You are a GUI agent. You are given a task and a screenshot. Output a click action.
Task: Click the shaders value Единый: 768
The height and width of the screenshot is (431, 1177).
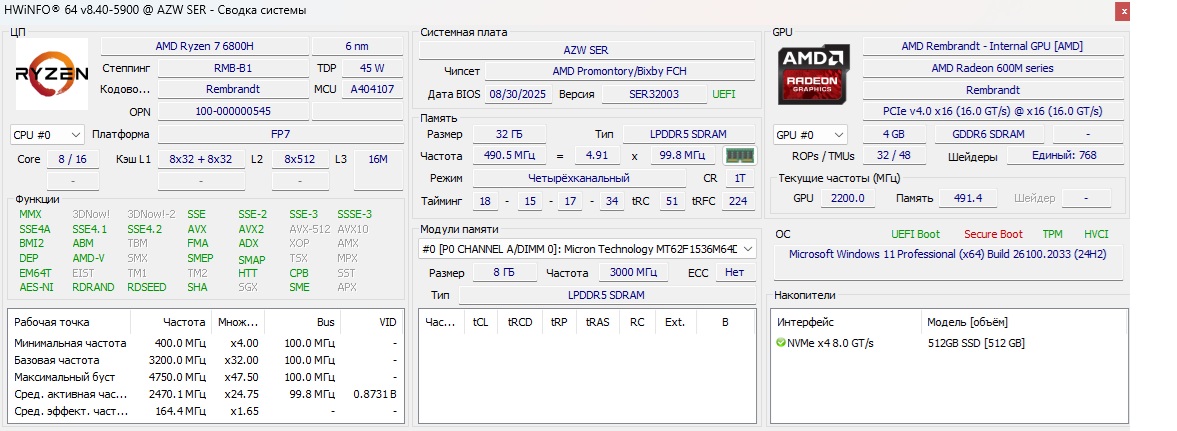tap(1065, 155)
